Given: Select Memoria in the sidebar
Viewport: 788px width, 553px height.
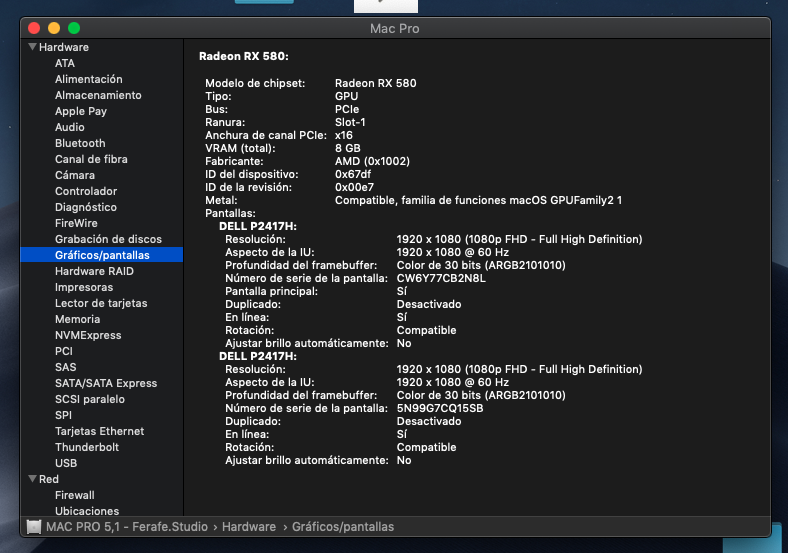Looking at the screenshot, I should [x=77, y=319].
